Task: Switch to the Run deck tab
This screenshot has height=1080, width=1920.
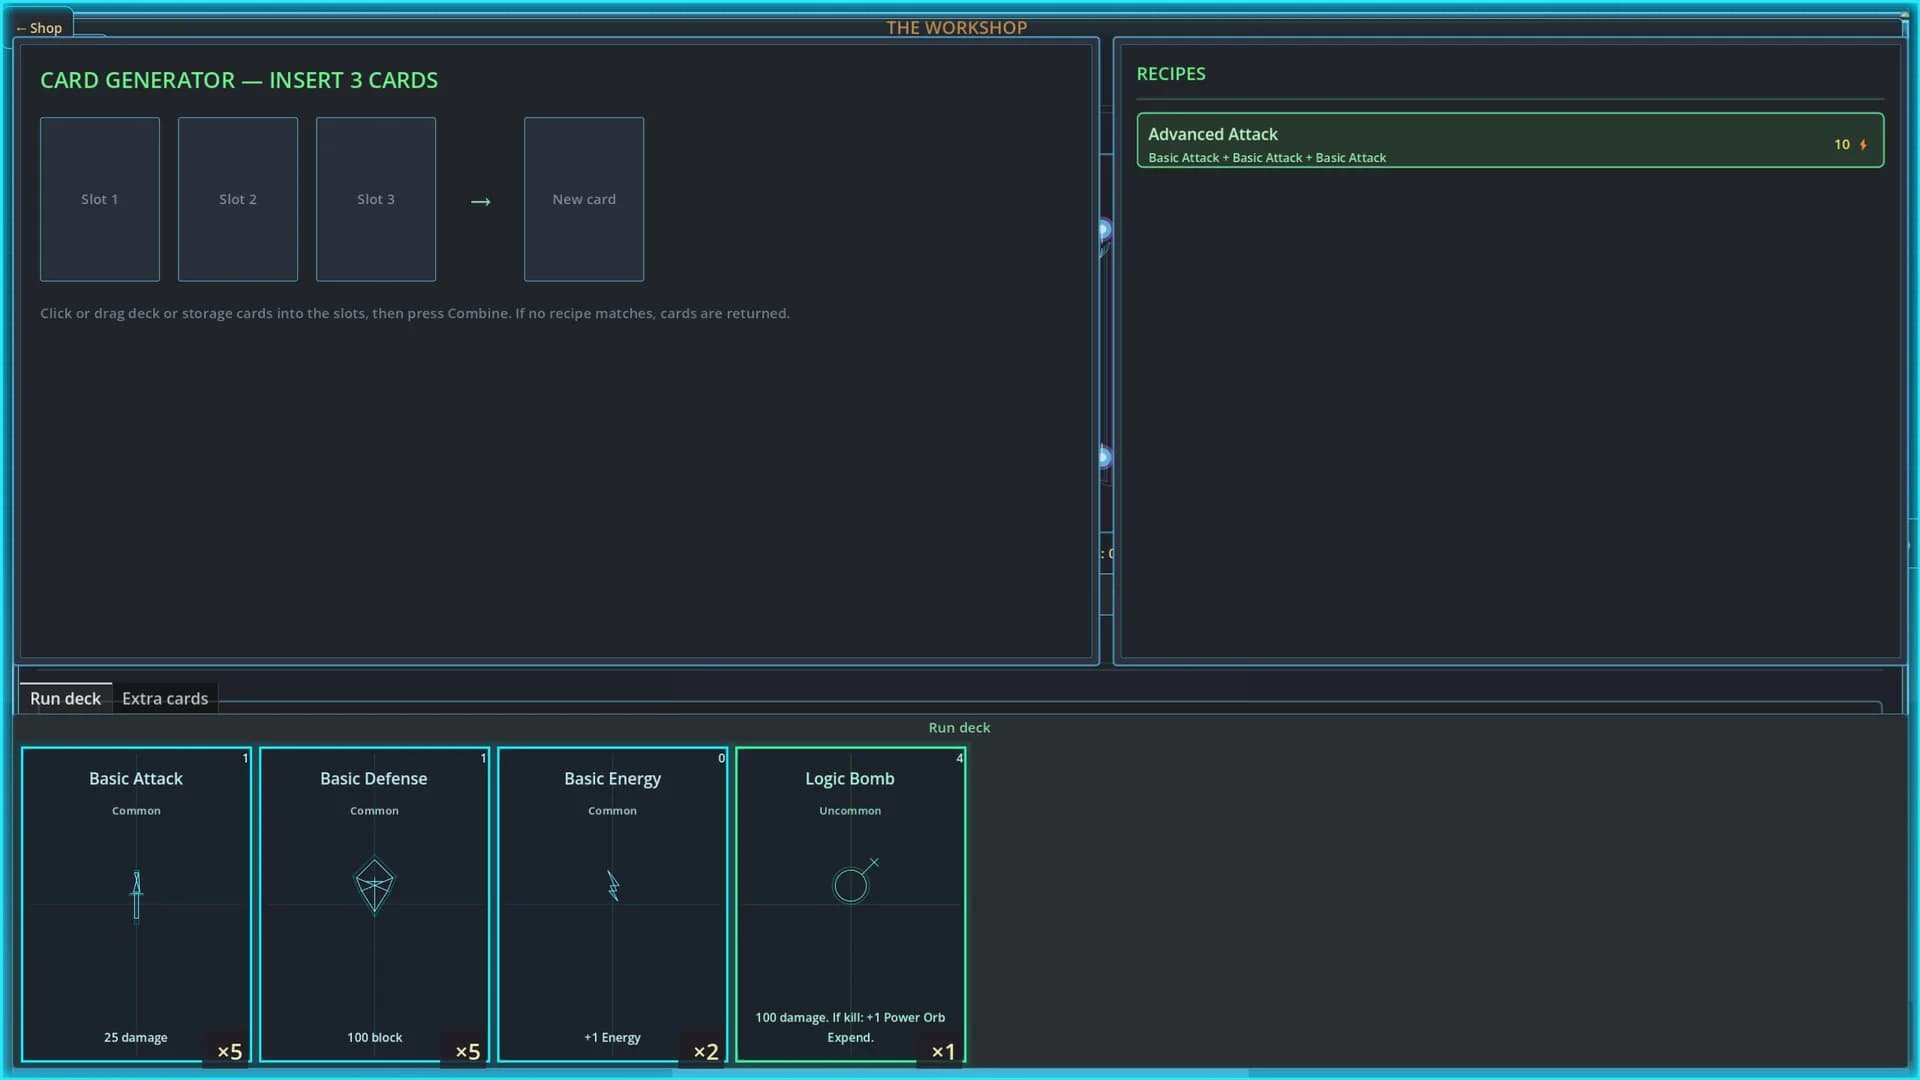Action: pyautogui.click(x=65, y=698)
